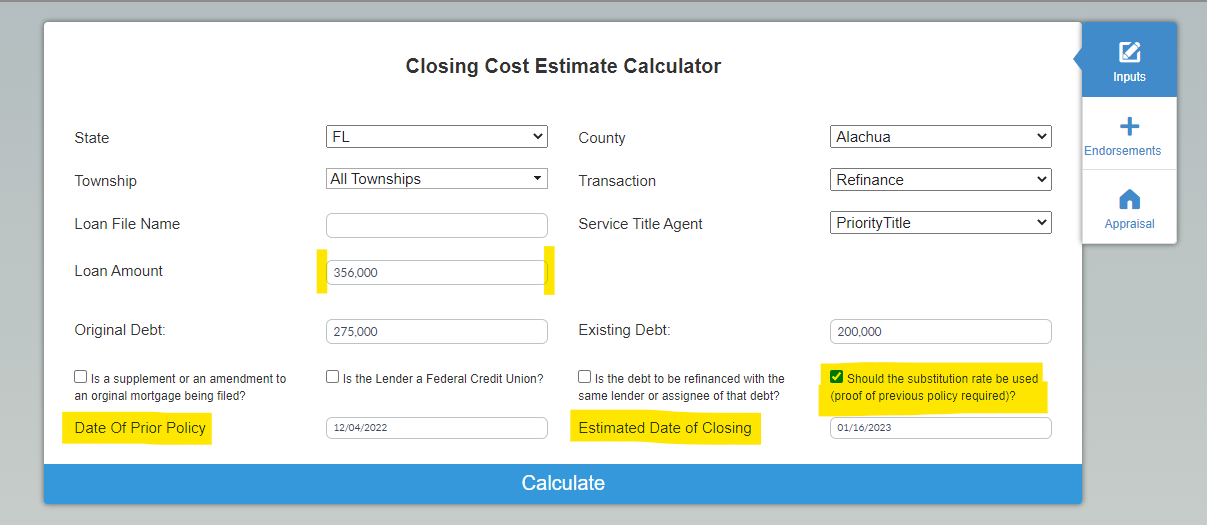Check refinanced with same lender checkbox
The image size is (1207, 525).
[585, 377]
